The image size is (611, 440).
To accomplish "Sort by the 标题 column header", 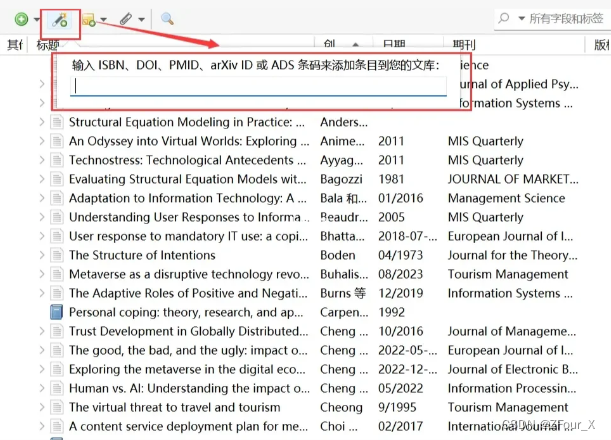I will pyautogui.click(x=48, y=45).
